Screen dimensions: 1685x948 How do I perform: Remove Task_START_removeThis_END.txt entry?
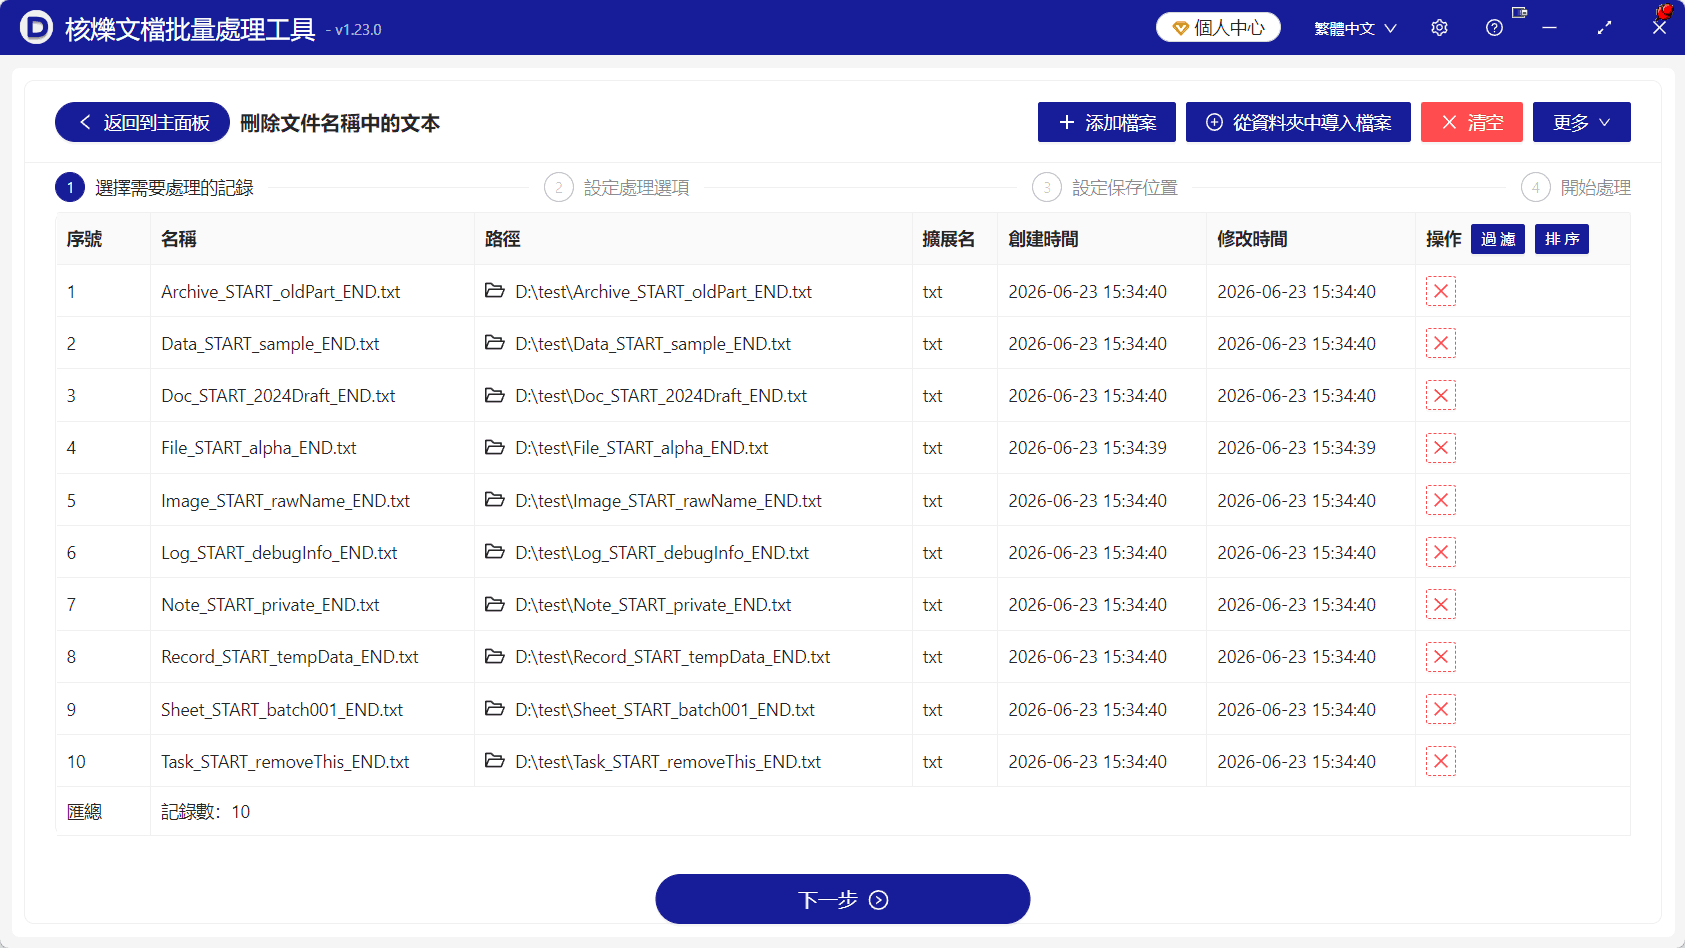coord(1440,761)
